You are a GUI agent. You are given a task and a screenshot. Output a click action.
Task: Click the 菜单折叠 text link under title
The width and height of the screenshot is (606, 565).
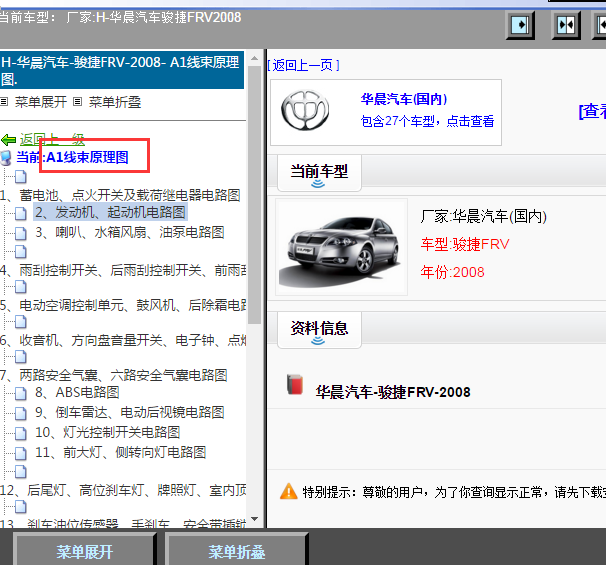[115, 102]
